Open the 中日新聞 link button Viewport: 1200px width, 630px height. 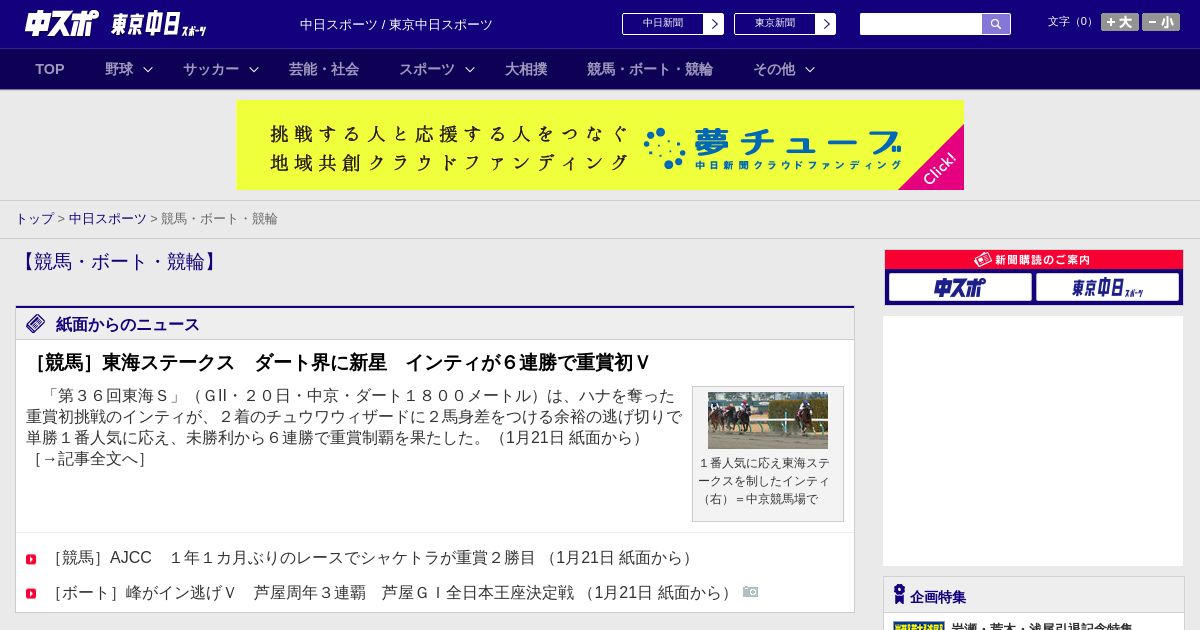pyautogui.click(x=663, y=24)
